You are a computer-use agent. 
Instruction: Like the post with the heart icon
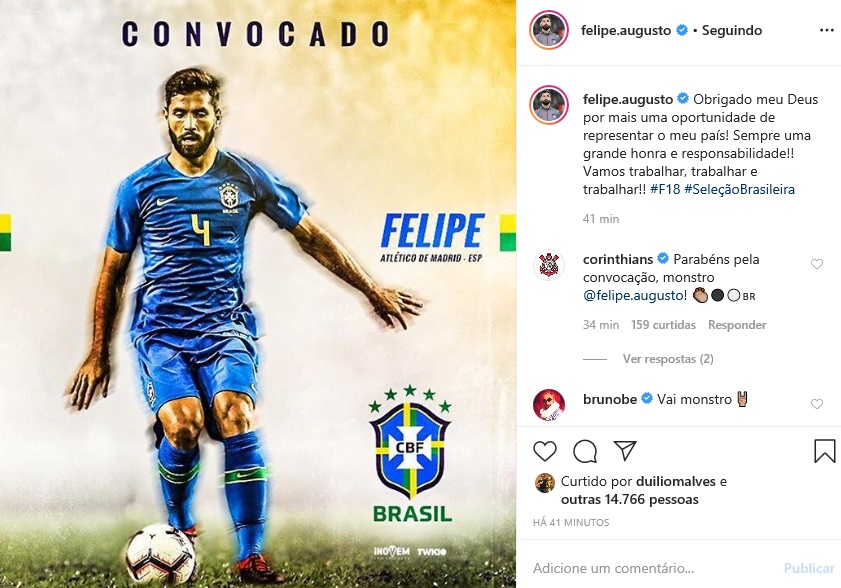point(544,451)
